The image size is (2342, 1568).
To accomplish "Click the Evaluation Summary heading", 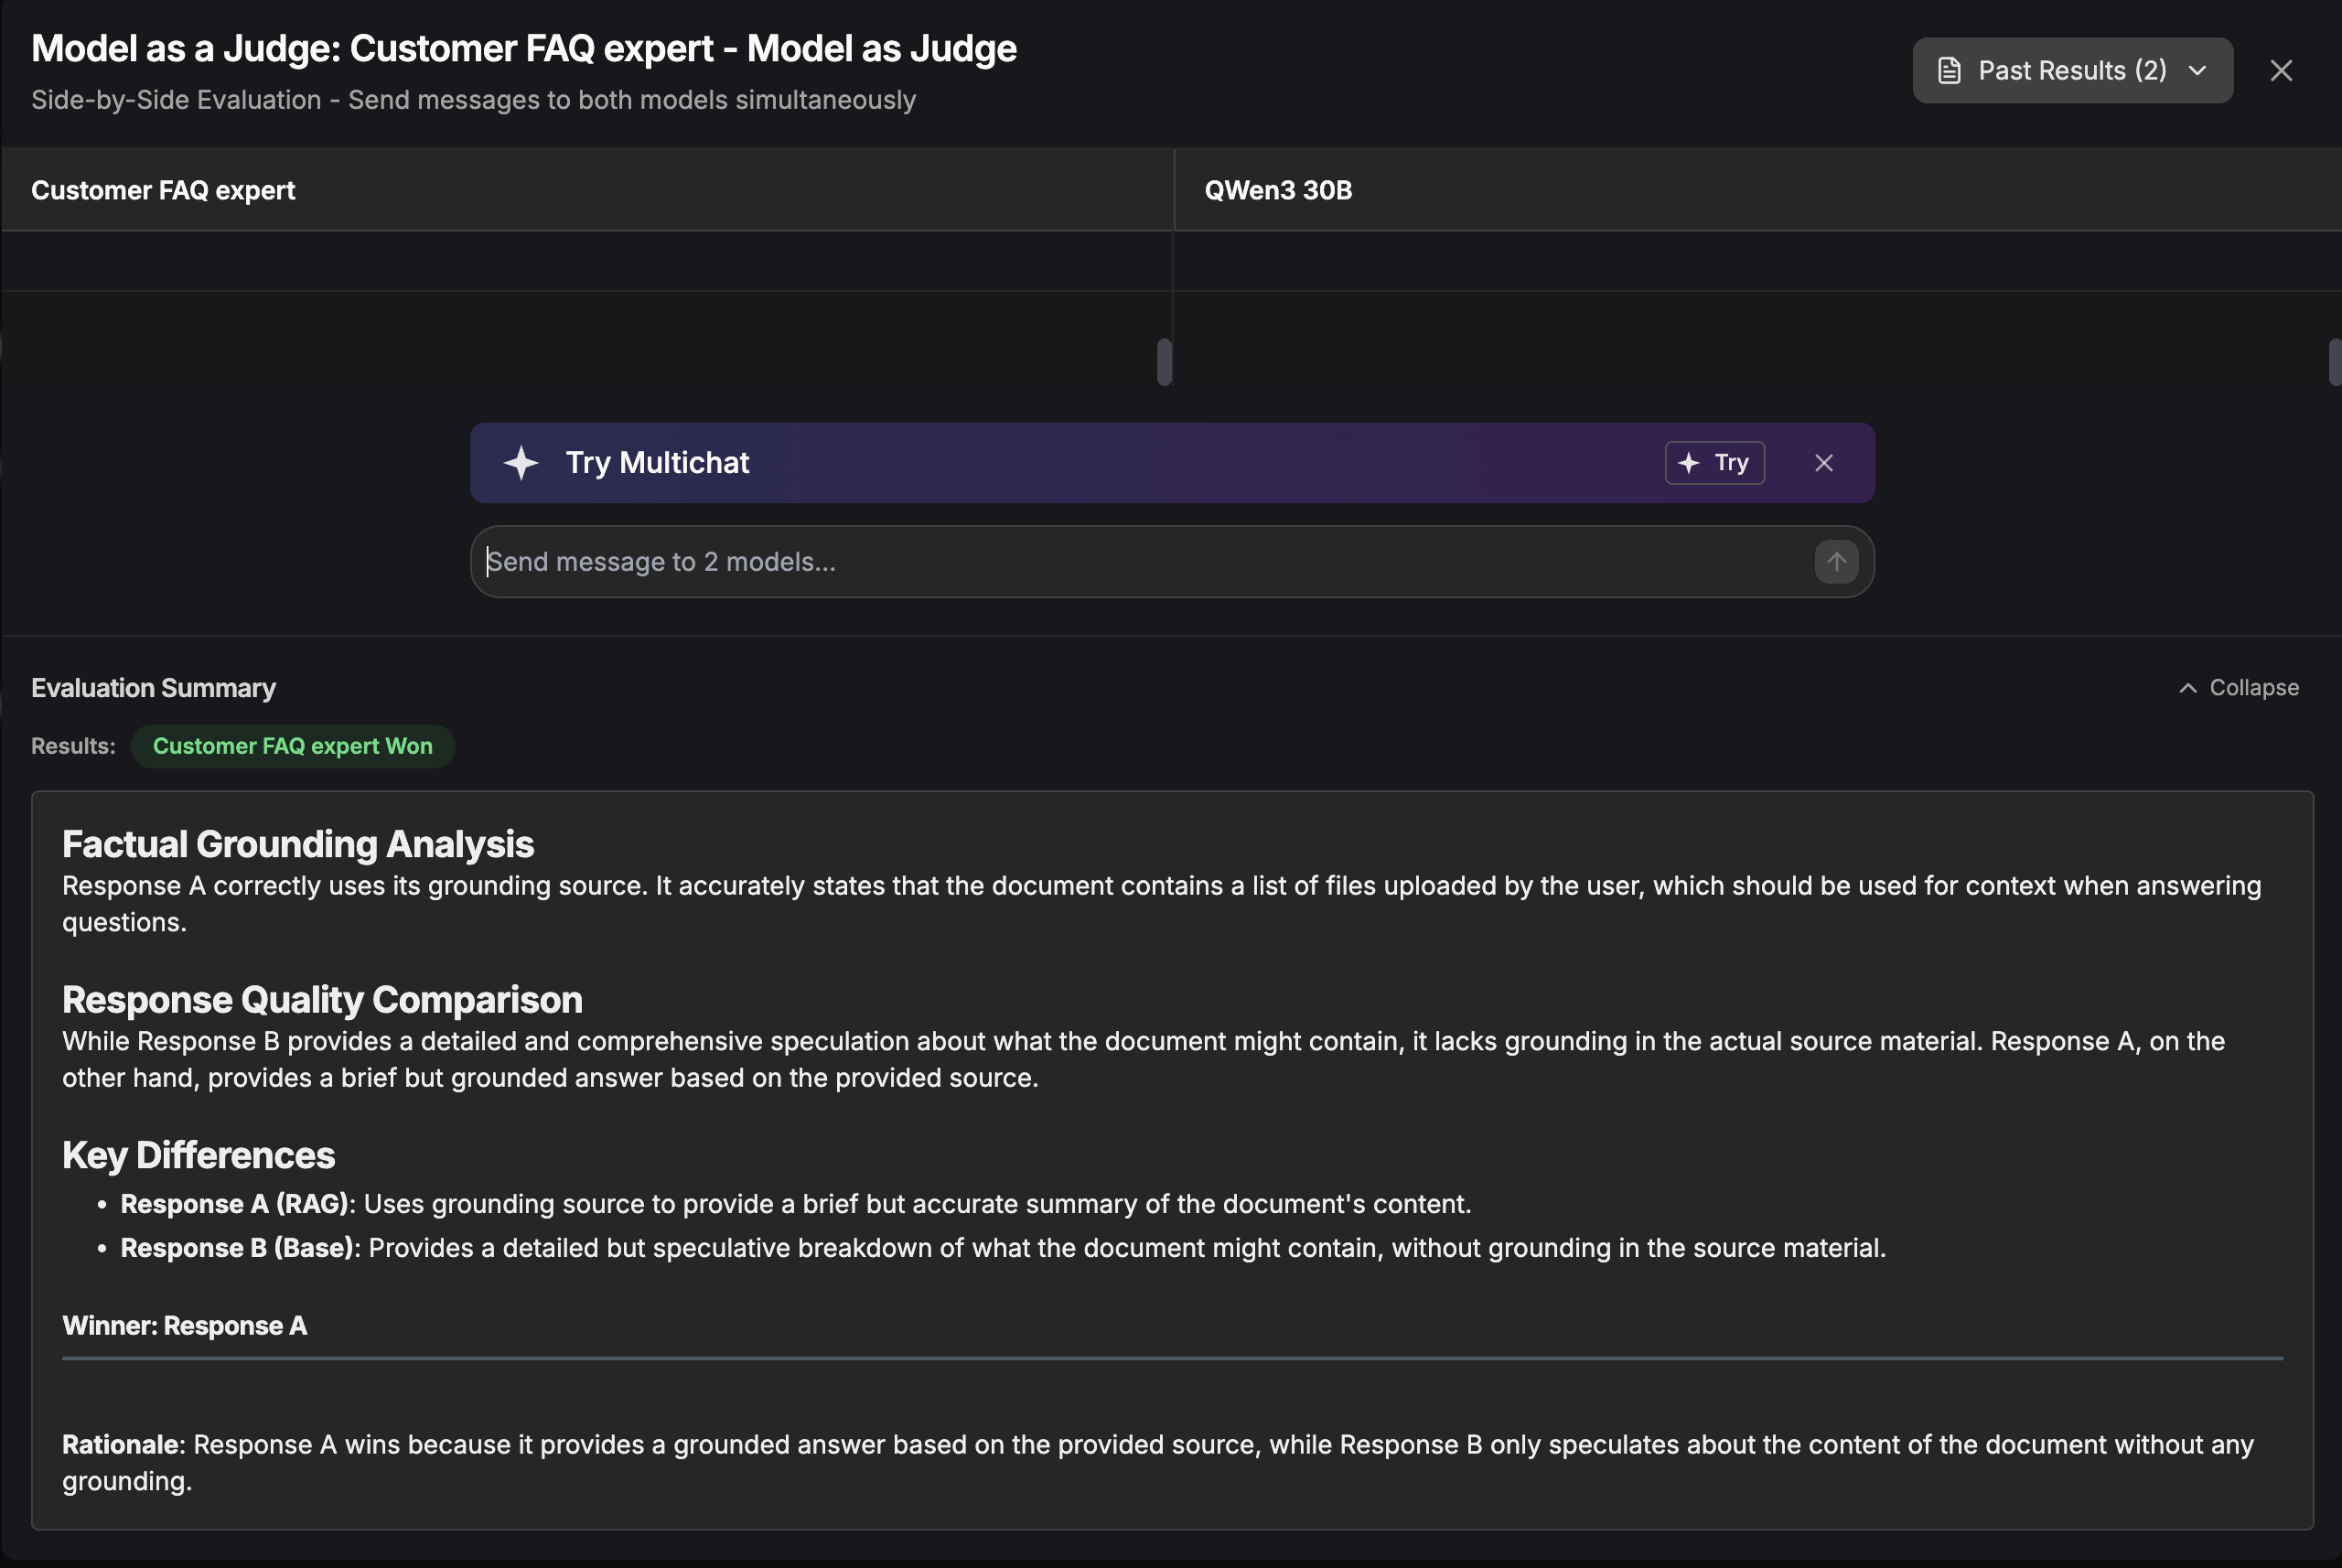I will click(x=153, y=687).
